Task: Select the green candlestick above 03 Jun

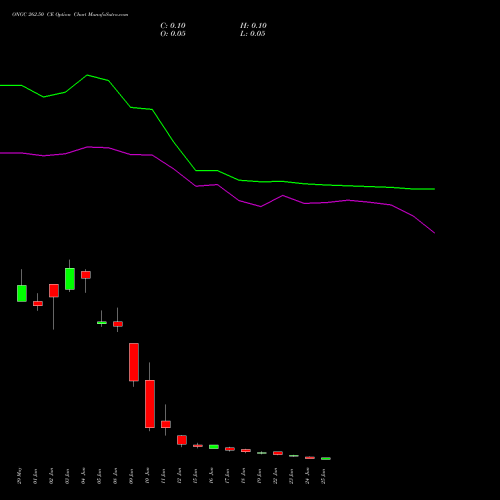Action: pos(70,279)
